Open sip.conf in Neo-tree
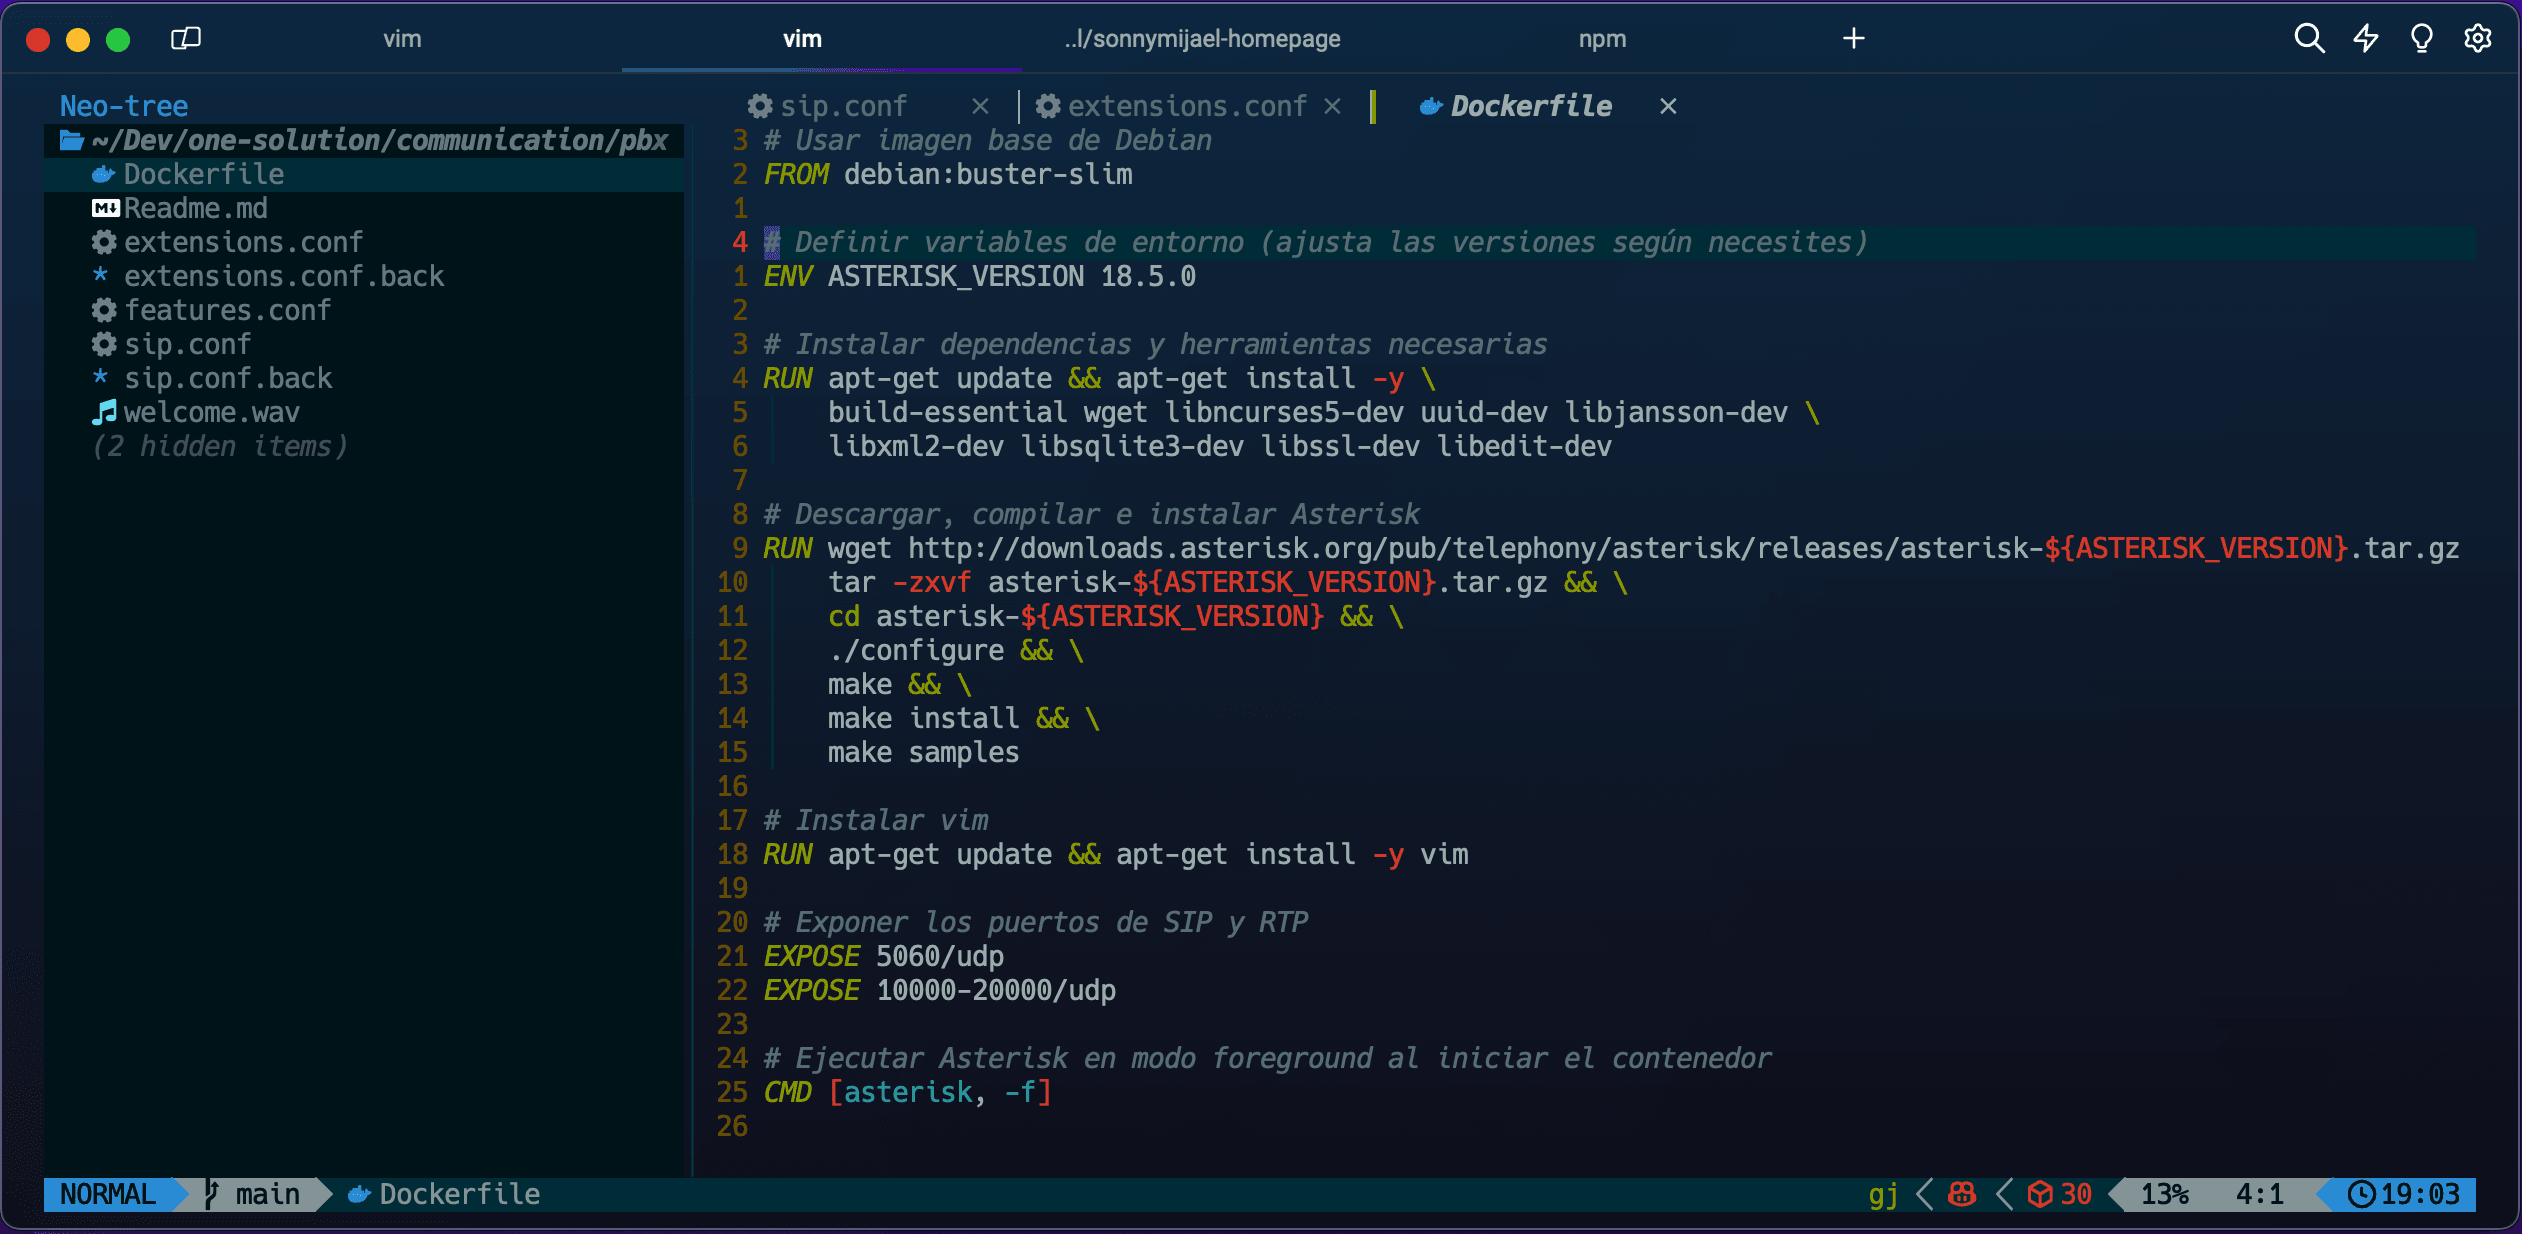2522x1234 pixels. (187, 344)
